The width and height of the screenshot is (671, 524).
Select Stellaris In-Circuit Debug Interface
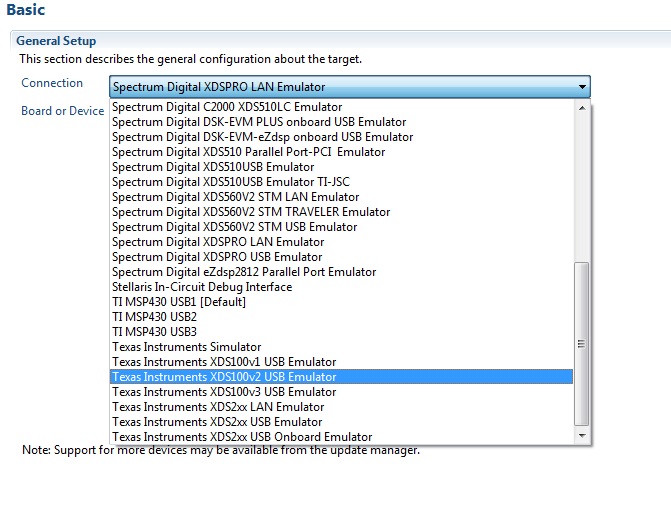(x=341, y=287)
